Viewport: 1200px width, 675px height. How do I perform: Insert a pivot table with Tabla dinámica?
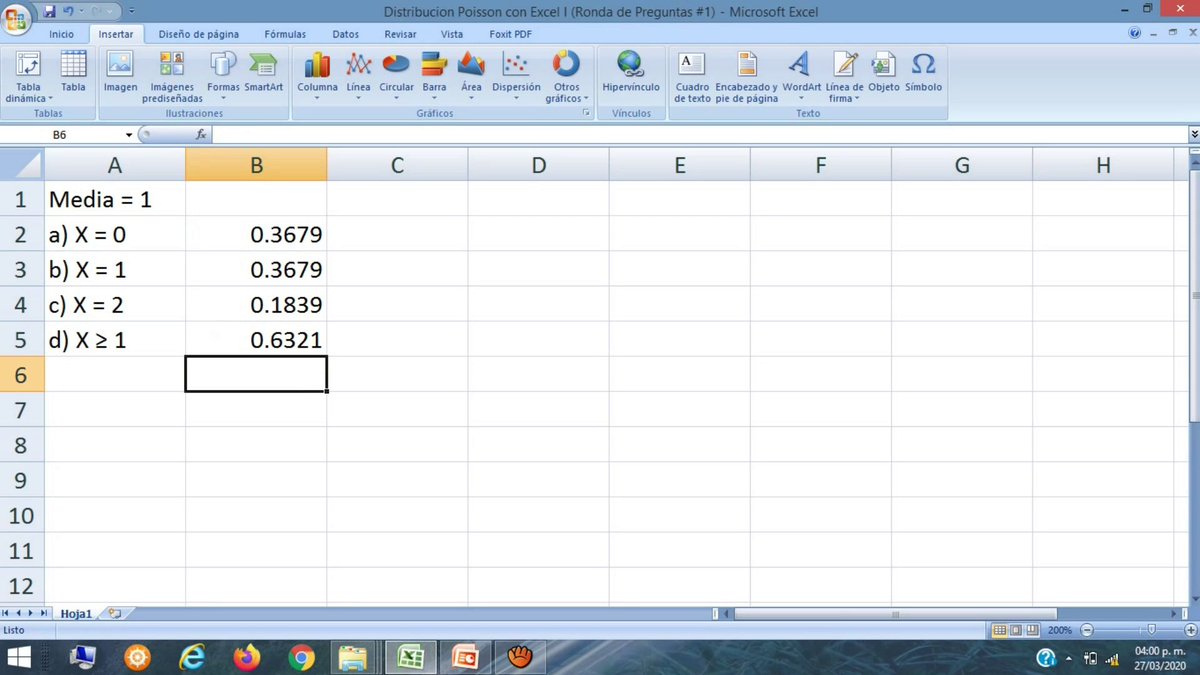(x=27, y=75)
